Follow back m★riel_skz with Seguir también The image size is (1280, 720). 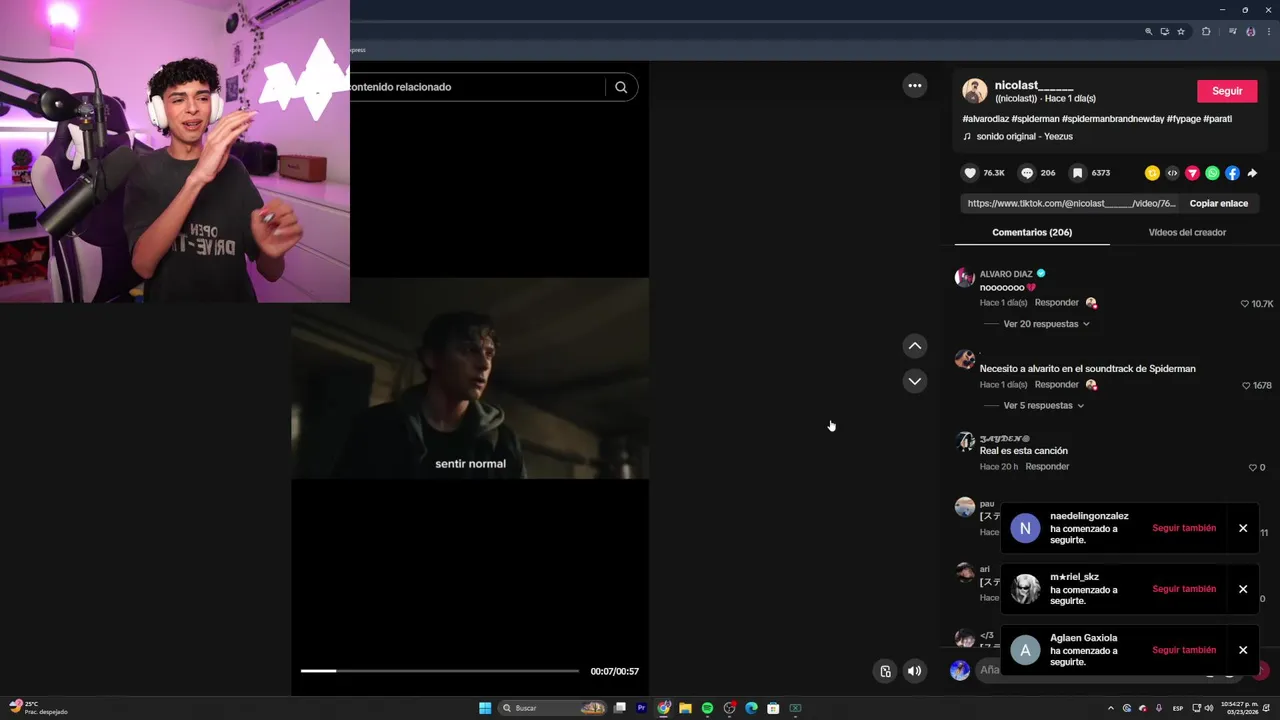(1184, 589)
